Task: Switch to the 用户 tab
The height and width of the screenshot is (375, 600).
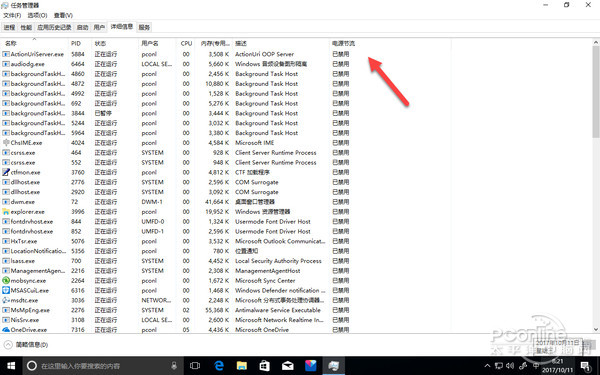Action: 99,27
